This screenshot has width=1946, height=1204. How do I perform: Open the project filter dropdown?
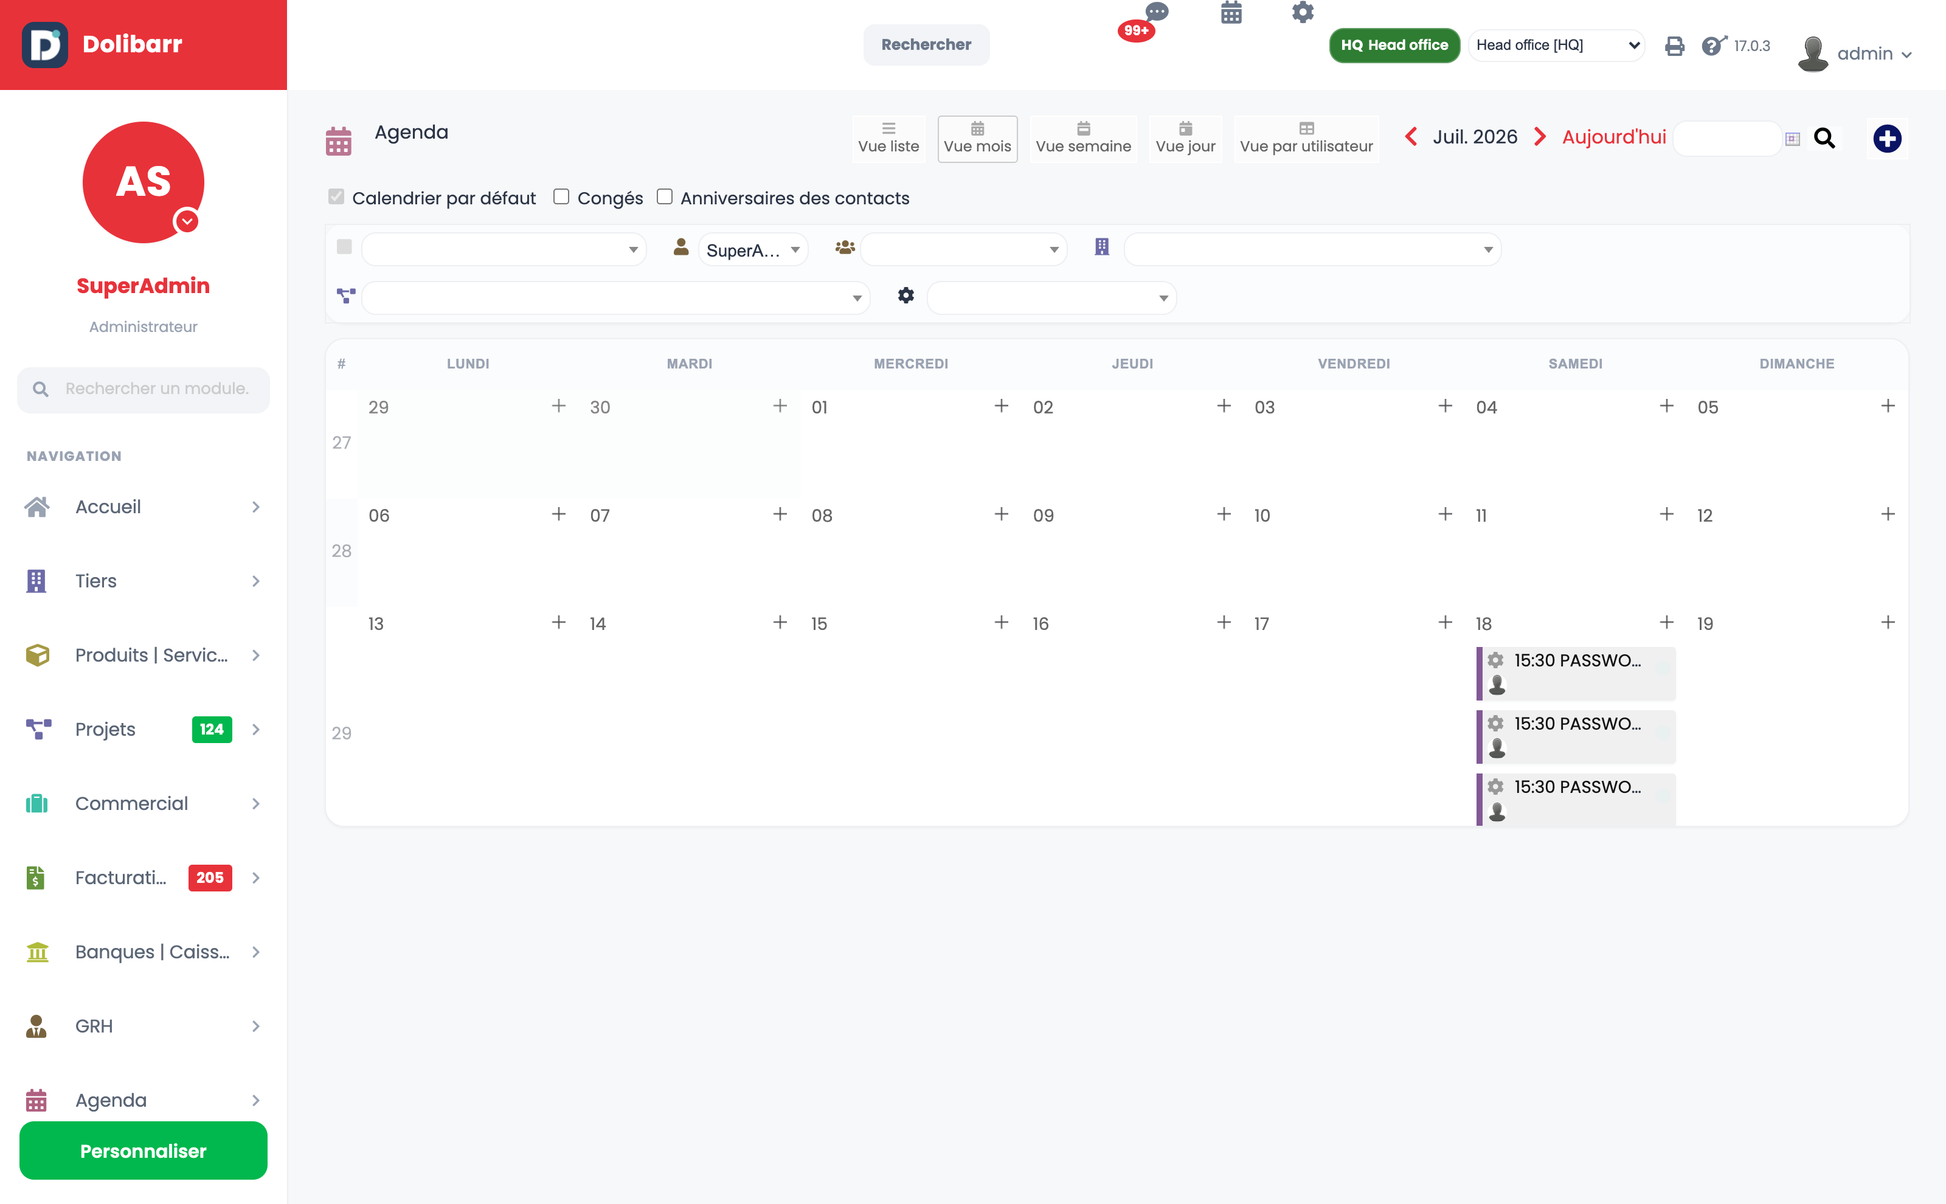click(615, 298)
